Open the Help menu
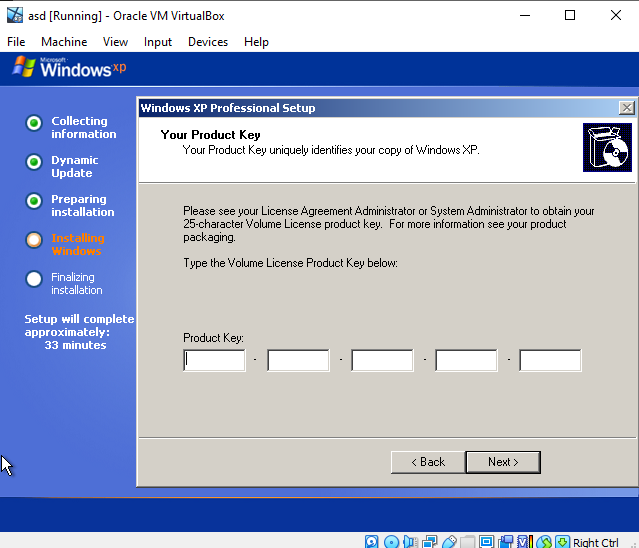 click(256, 42)
